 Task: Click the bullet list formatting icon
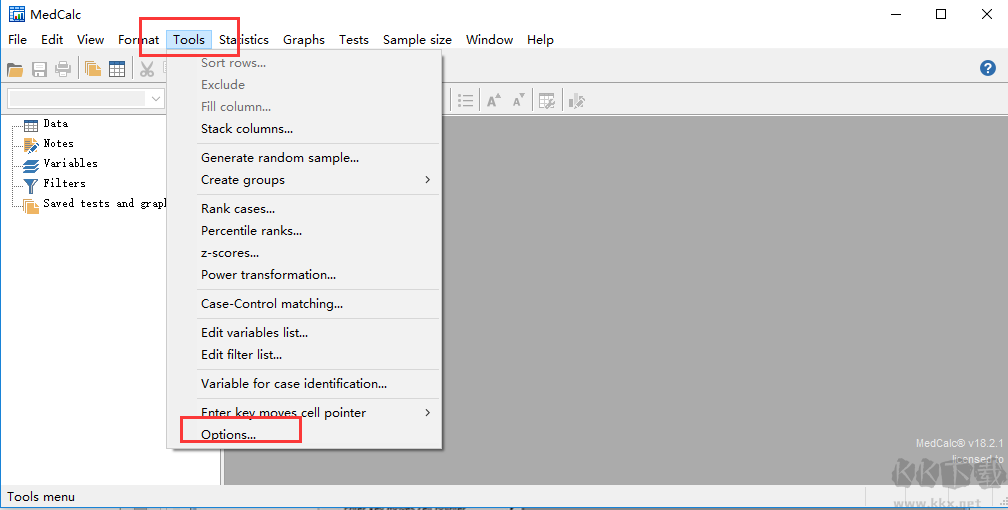(465, 101)
